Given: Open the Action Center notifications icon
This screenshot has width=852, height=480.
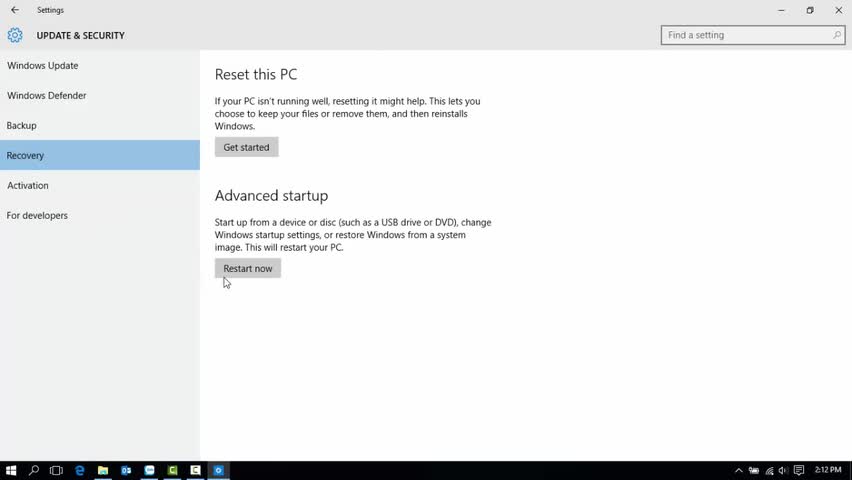Looking at the screenshot, I should 799,470.
